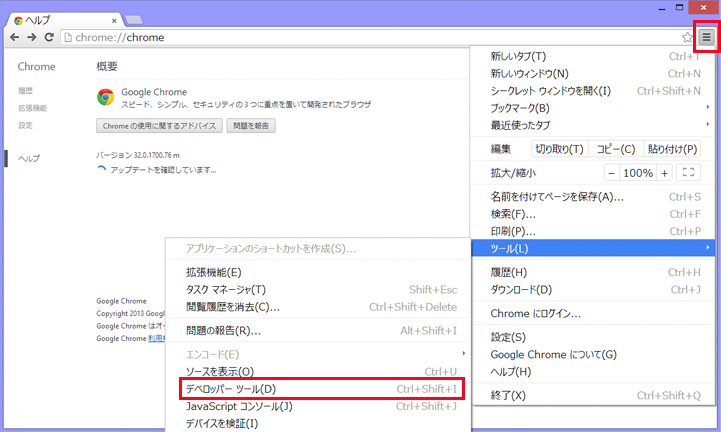Toggle fullscreen mode icon in zoom row
Viewport: 721px width, 432px height.
pyautogui.click(x=688, y=173)
